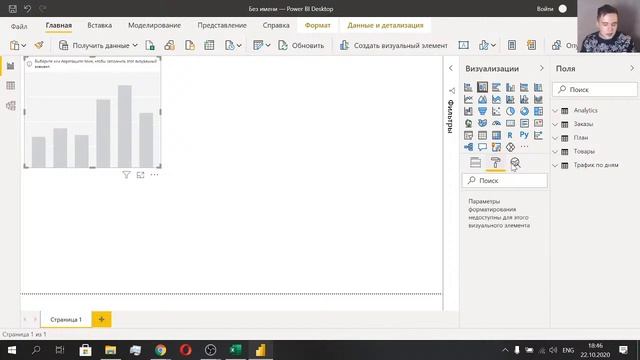
Task: Expand the Фильтры pane chevron
Action: point(451,68)
